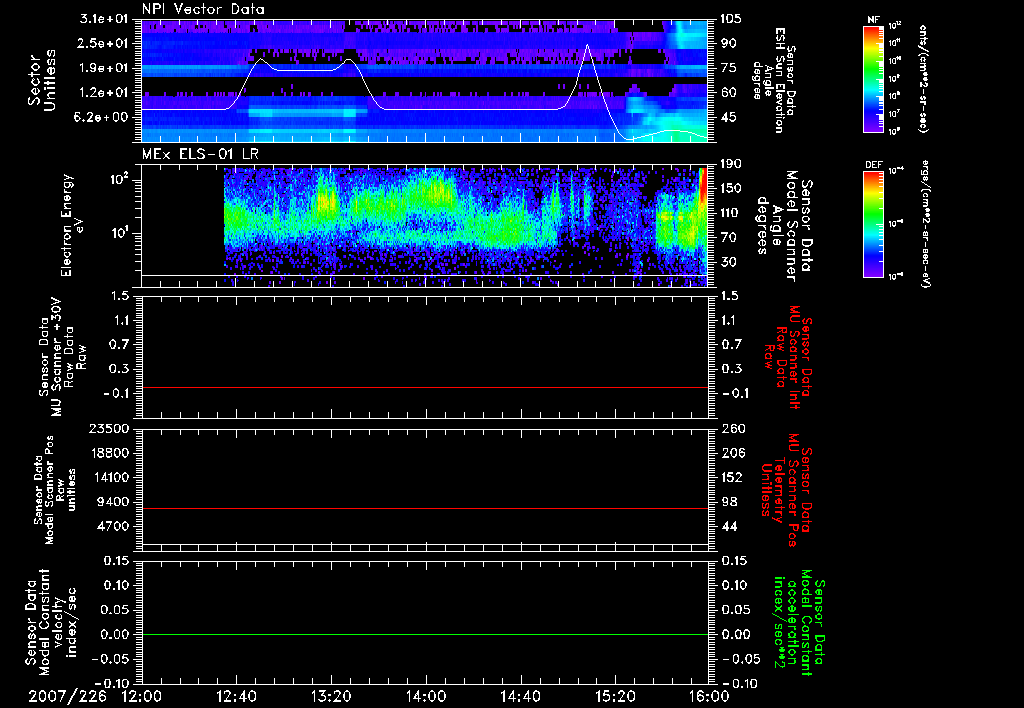Click the '15:20' time tick label
This screenshot has width=1024, height=708.
(615, 696)
